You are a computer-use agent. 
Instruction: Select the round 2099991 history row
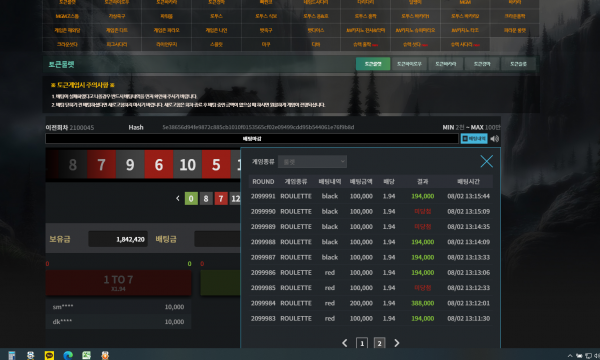coord(370,196)
